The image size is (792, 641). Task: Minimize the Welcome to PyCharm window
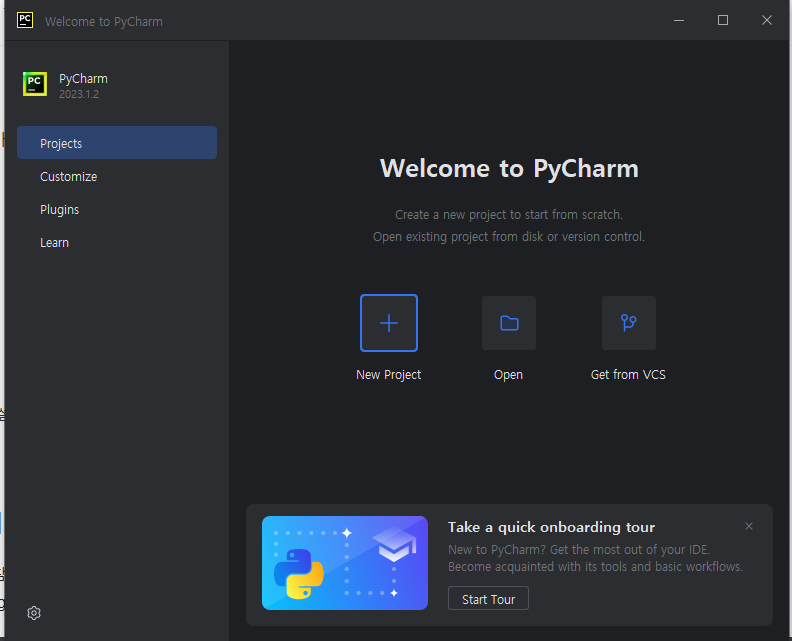click(679, 20)
